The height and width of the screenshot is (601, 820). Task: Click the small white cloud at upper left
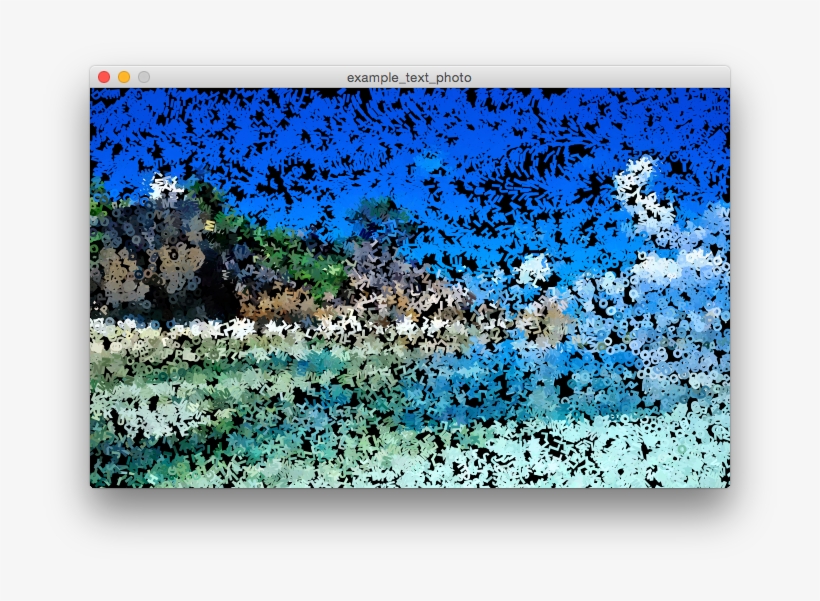coord(165,187)
